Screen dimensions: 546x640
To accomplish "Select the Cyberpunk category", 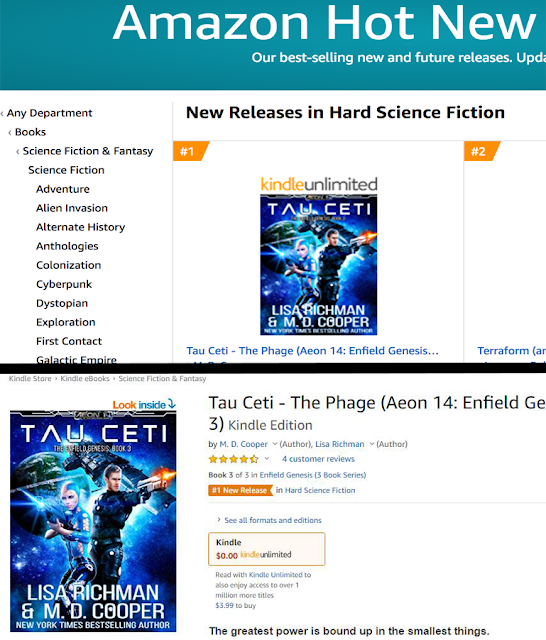I will coord(64,284).
